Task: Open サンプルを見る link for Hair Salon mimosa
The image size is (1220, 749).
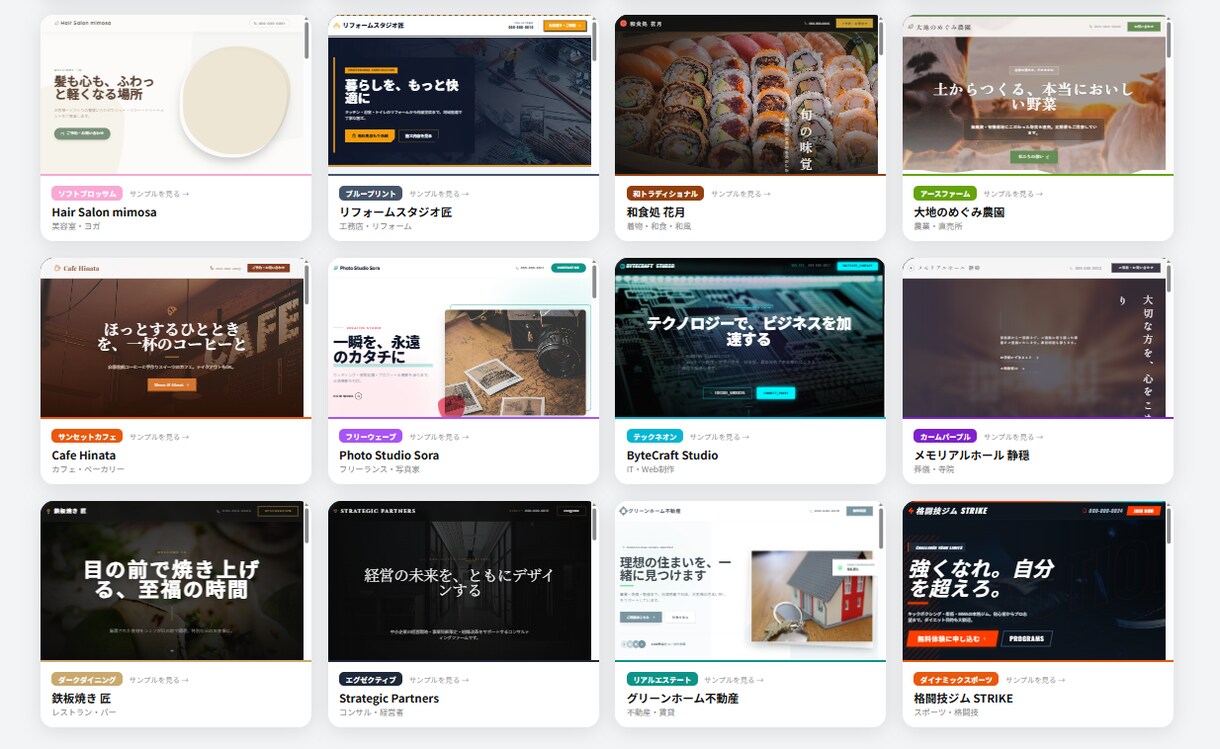Action: 159,194
